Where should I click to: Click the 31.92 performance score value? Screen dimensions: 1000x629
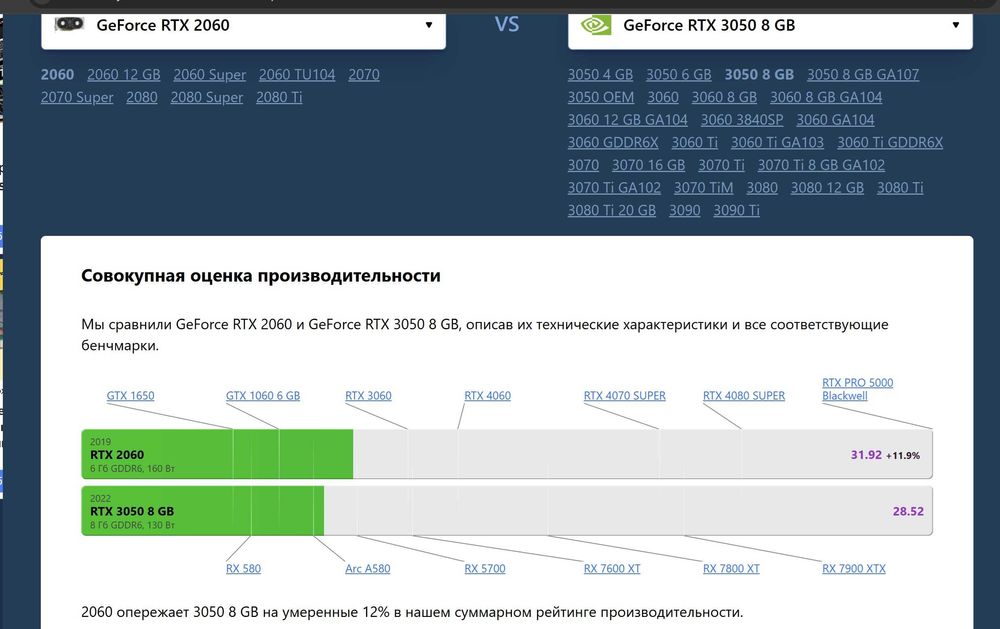pos(866,455)
